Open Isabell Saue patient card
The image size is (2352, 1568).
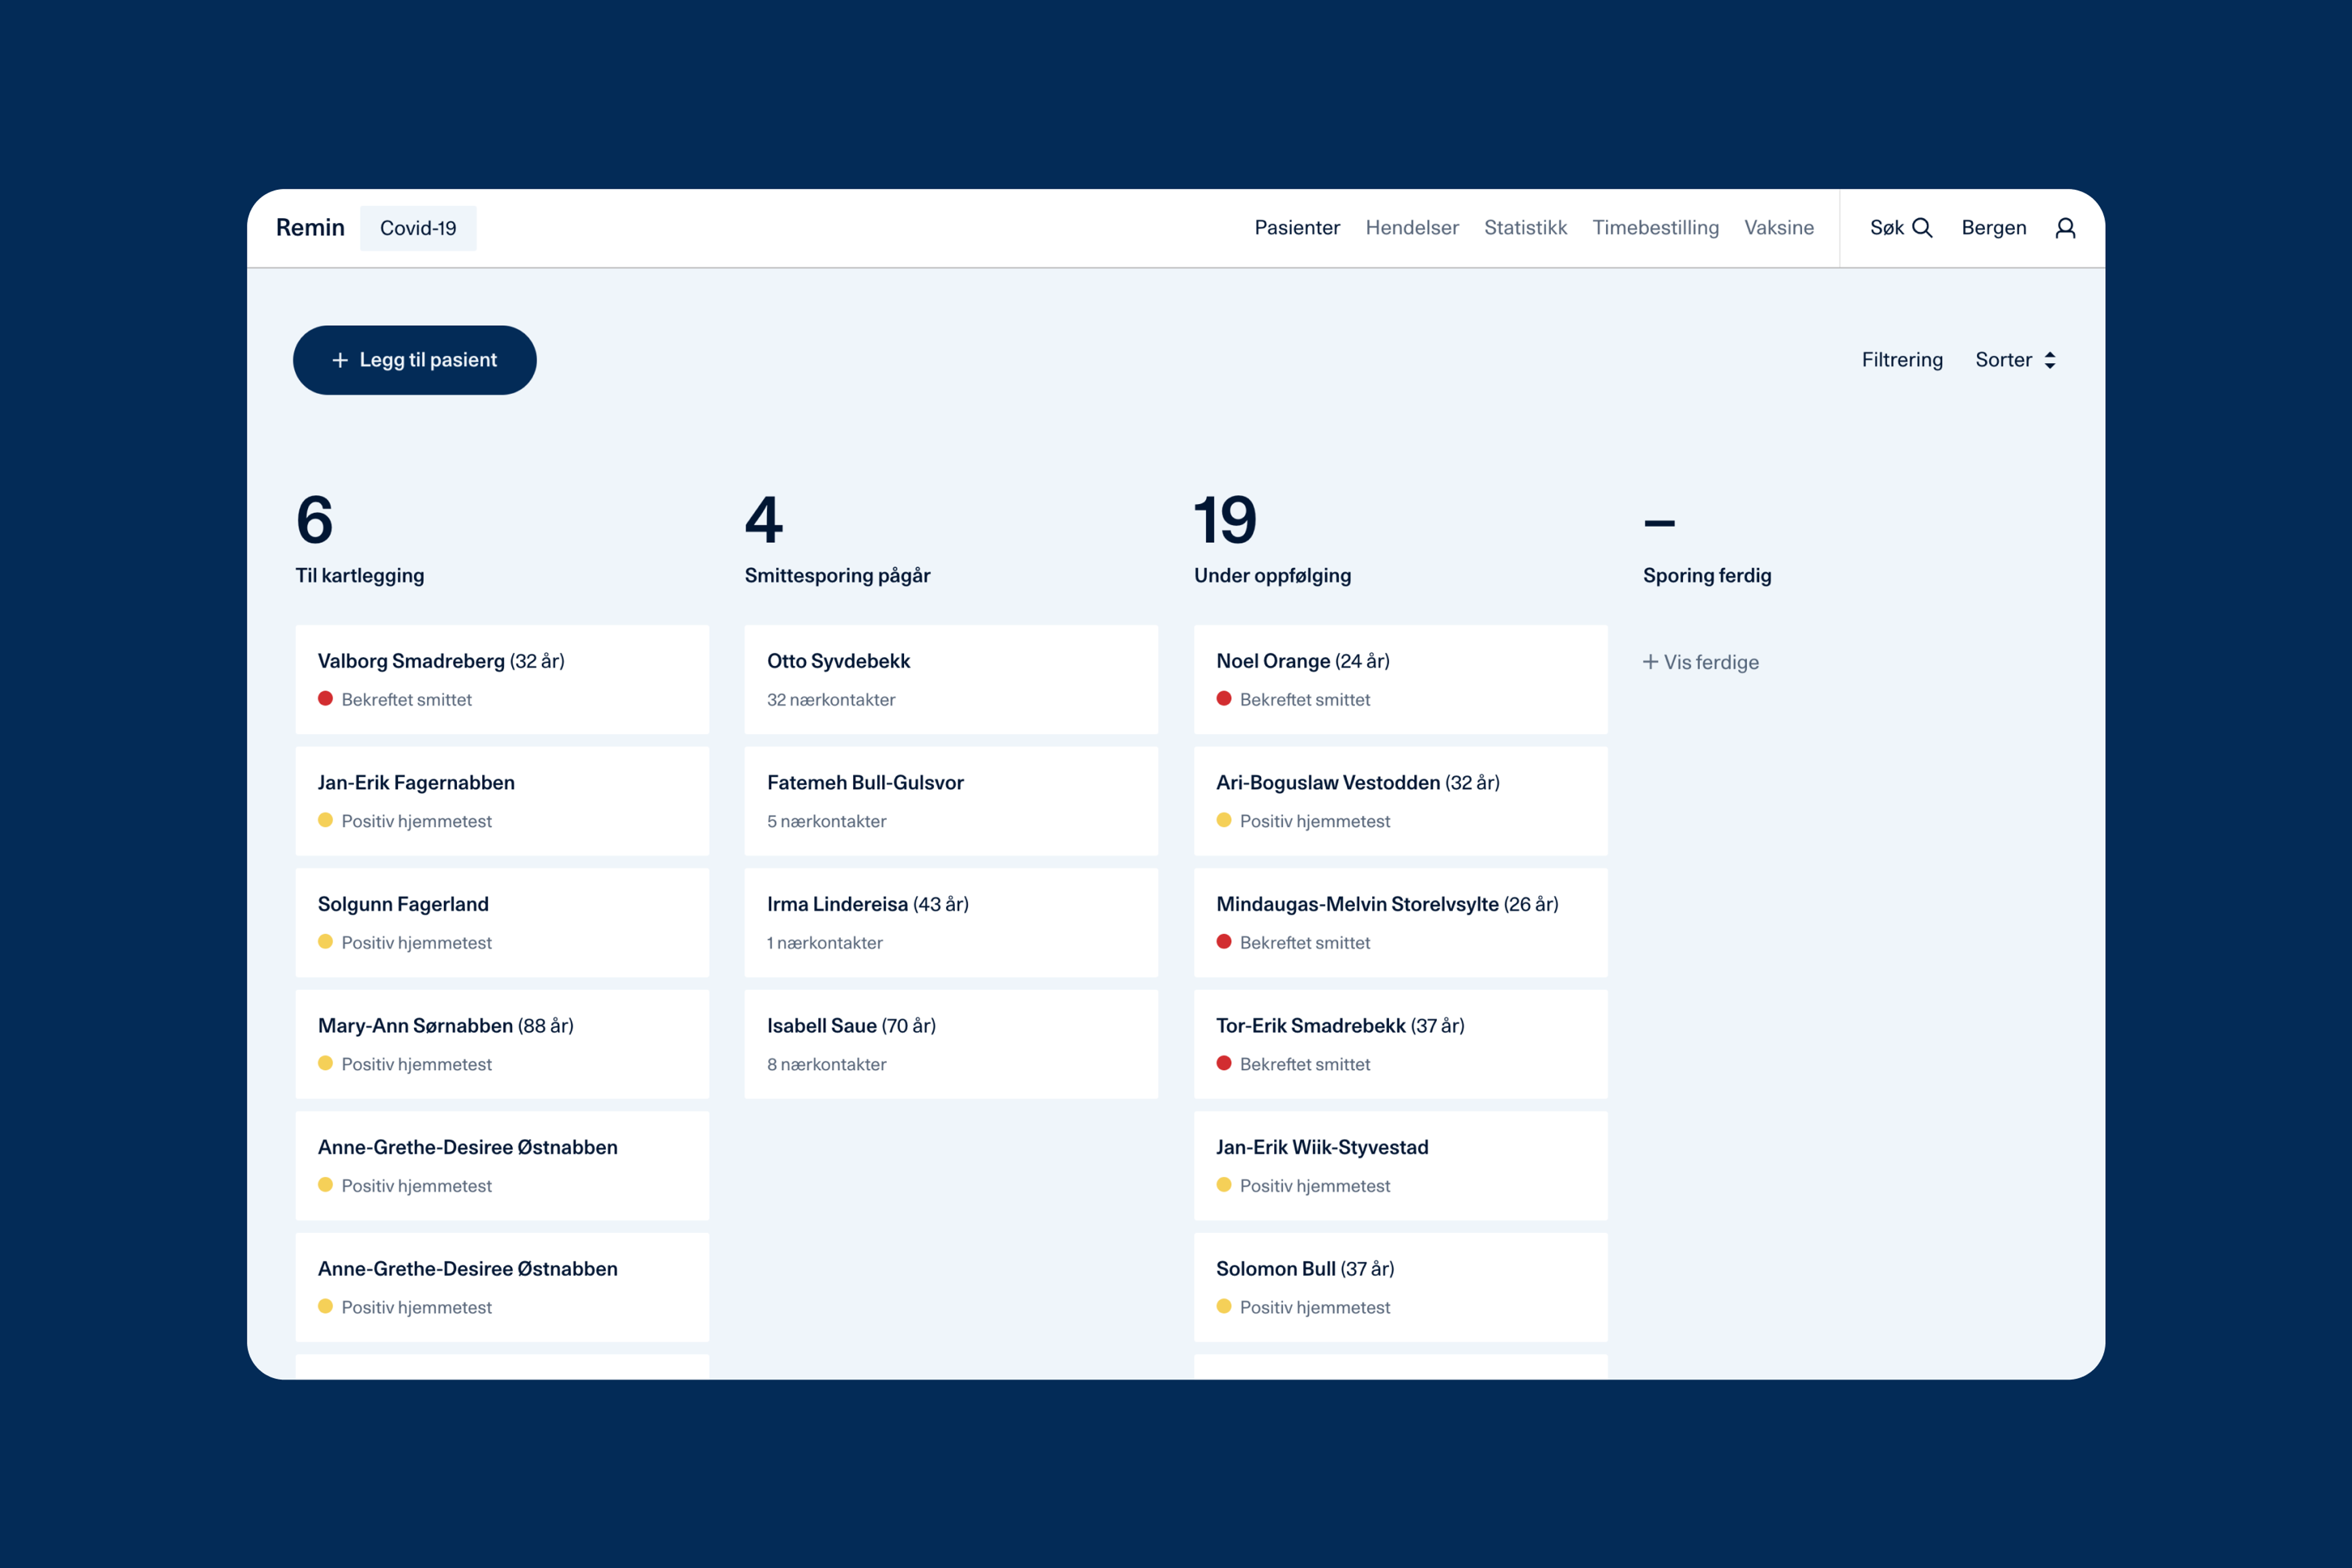pos(950,1043)
